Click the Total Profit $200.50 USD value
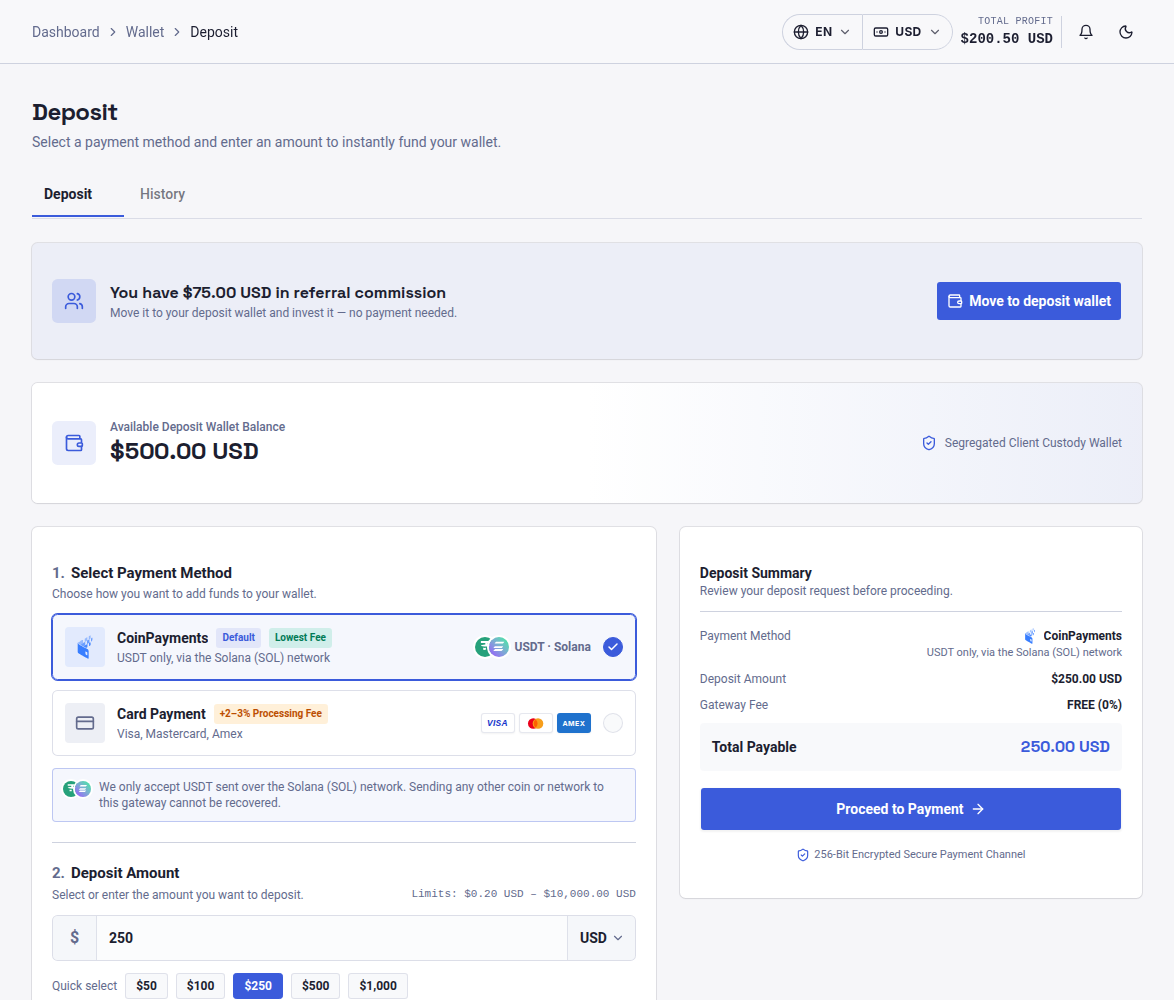1174x1000 pixels. click(x=1006, y=38)
